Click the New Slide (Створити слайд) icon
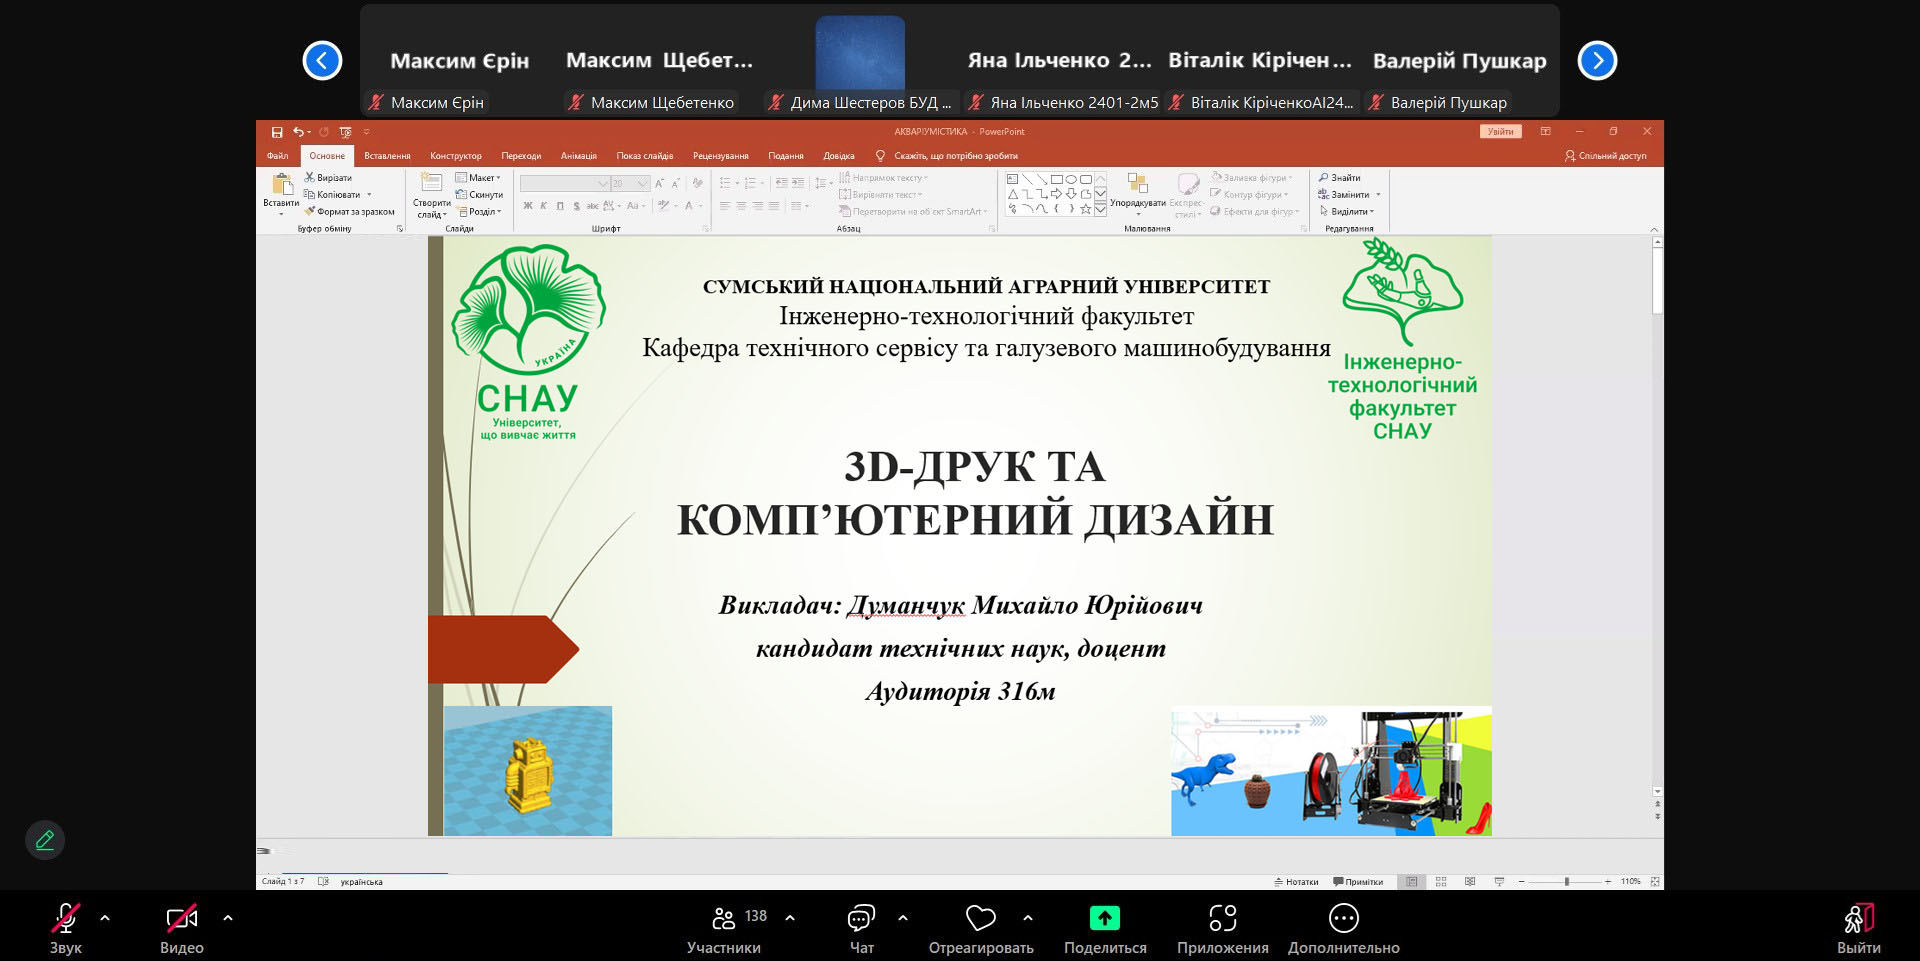Screen dimensions: 1920x961 432,183
